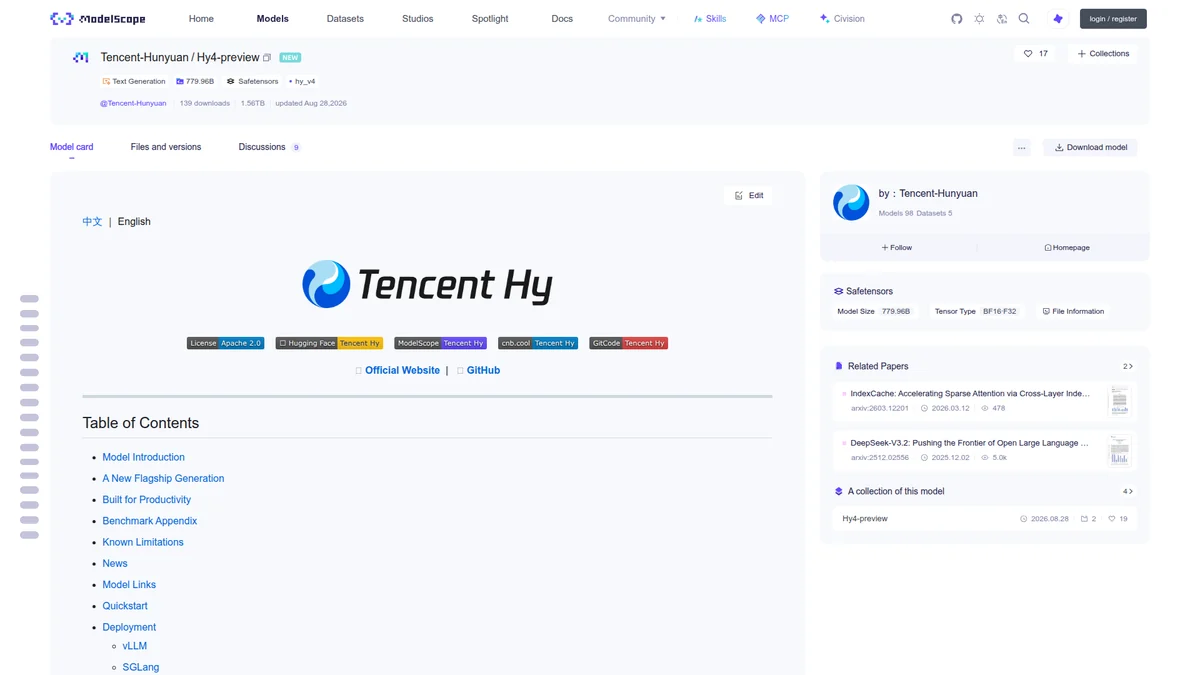Open Studios in top navigation

(x=418, y=19)
